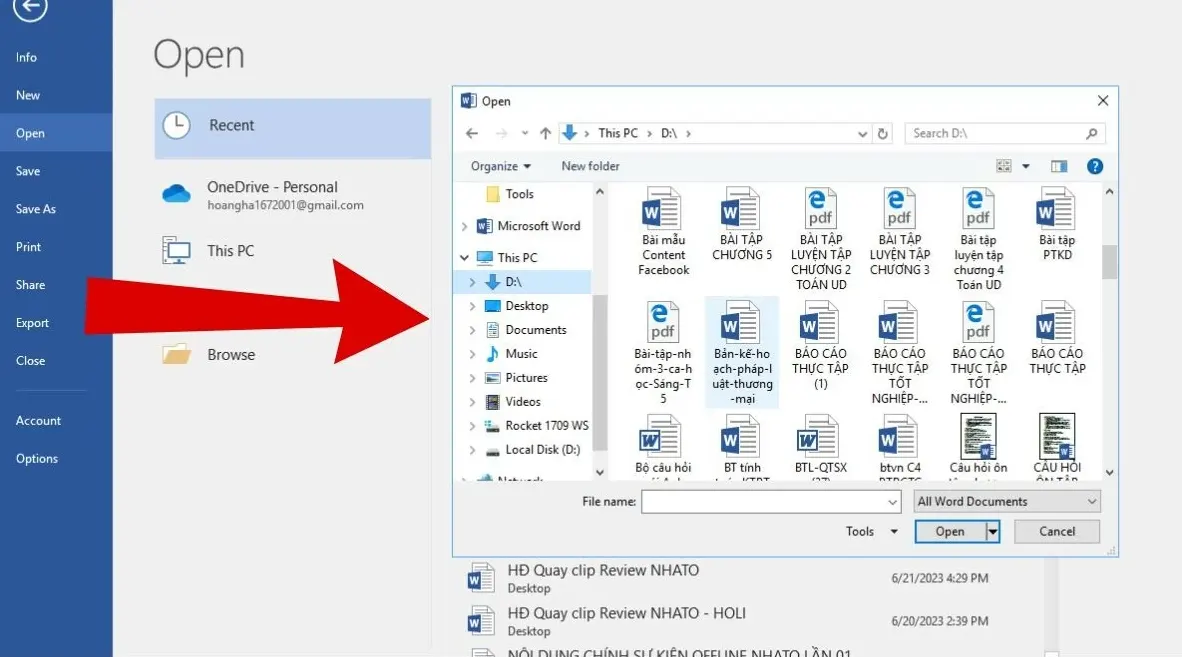
Task: Click the back arrow in the Open dialog
Action: pos(472,133)
